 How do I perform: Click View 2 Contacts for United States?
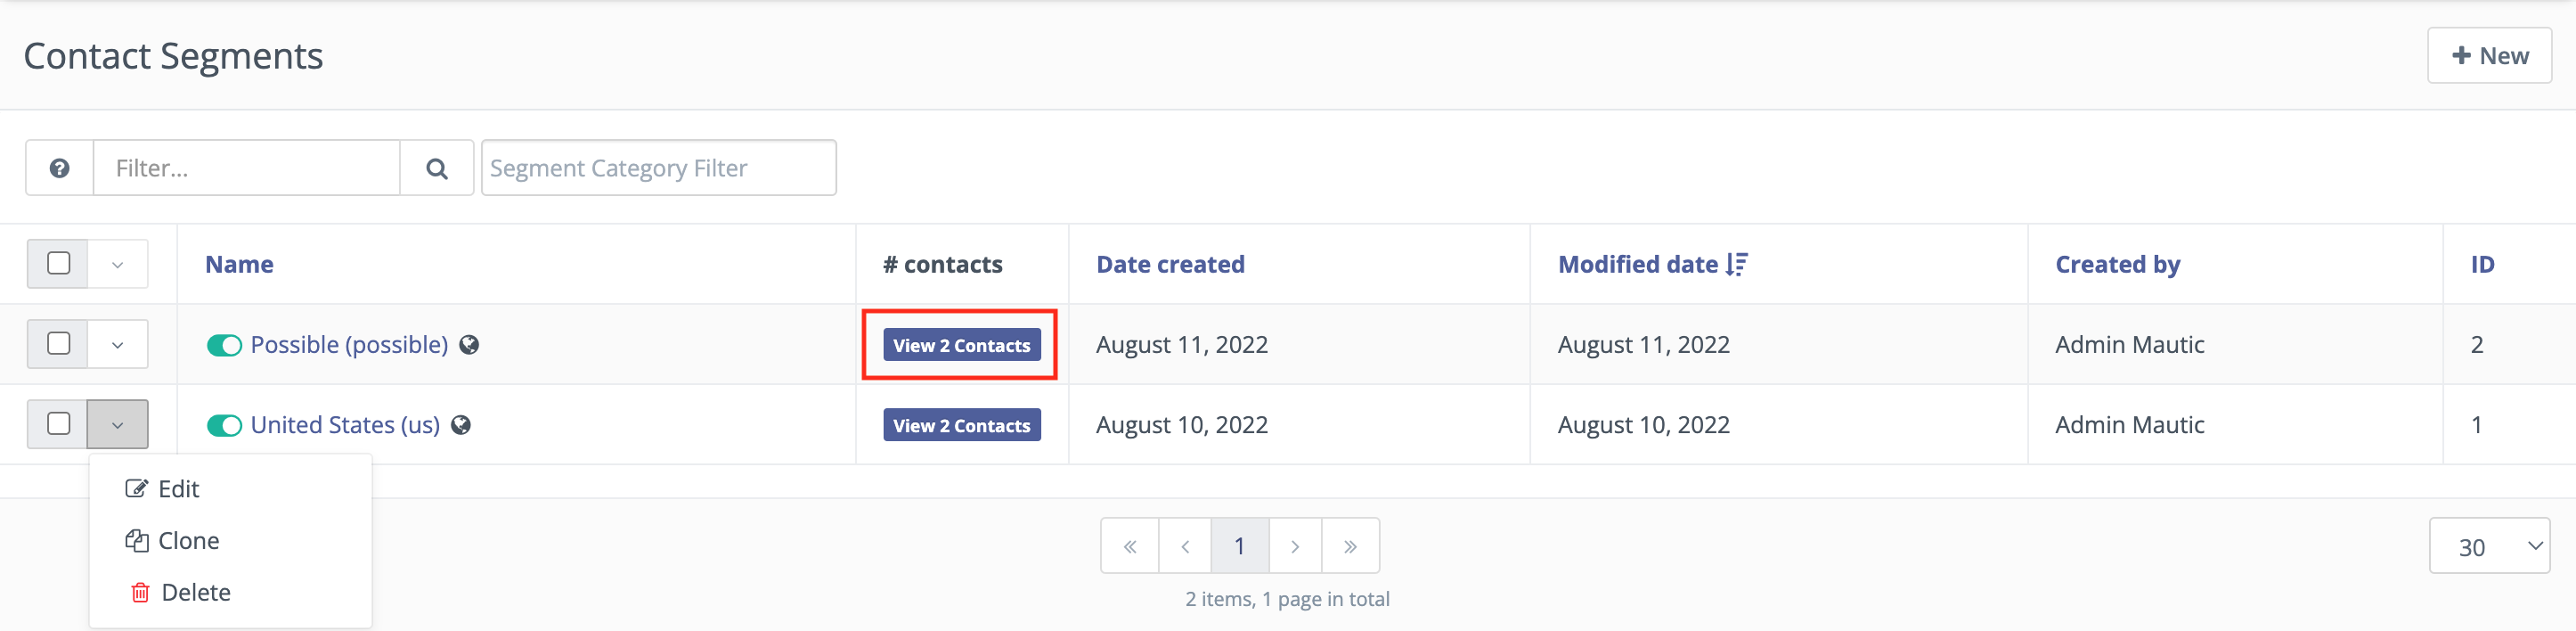tap(961, 425)
